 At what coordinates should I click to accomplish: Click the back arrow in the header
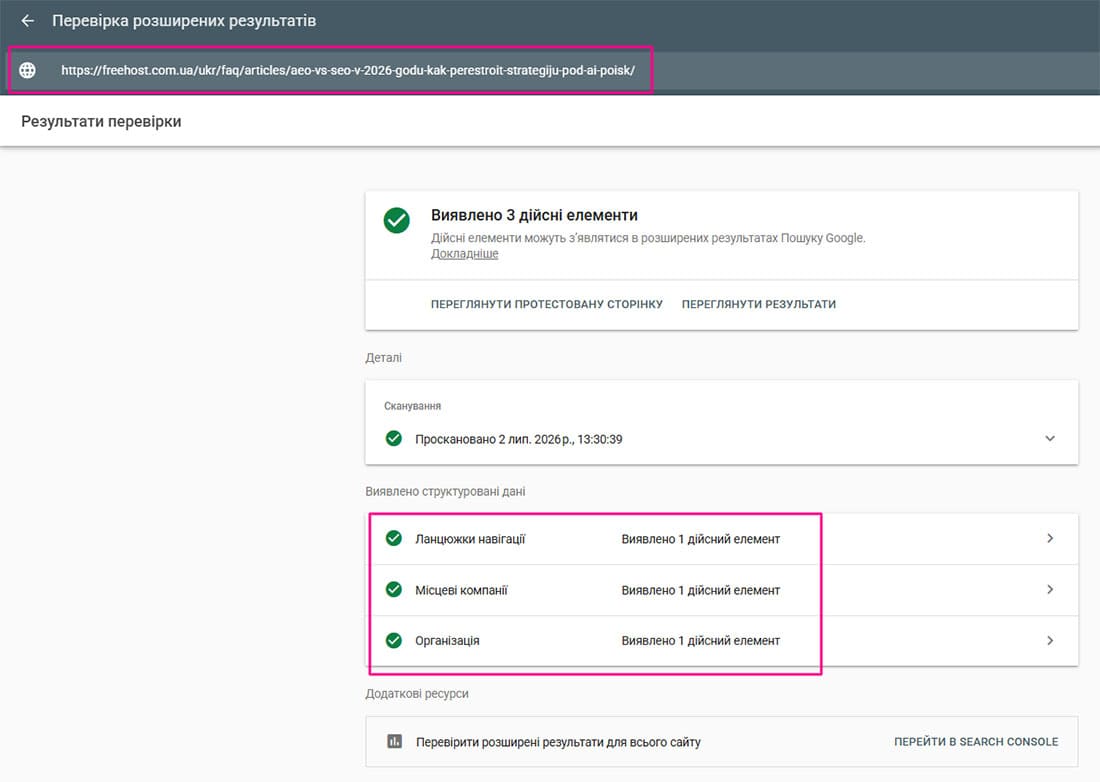coord(27,21)
